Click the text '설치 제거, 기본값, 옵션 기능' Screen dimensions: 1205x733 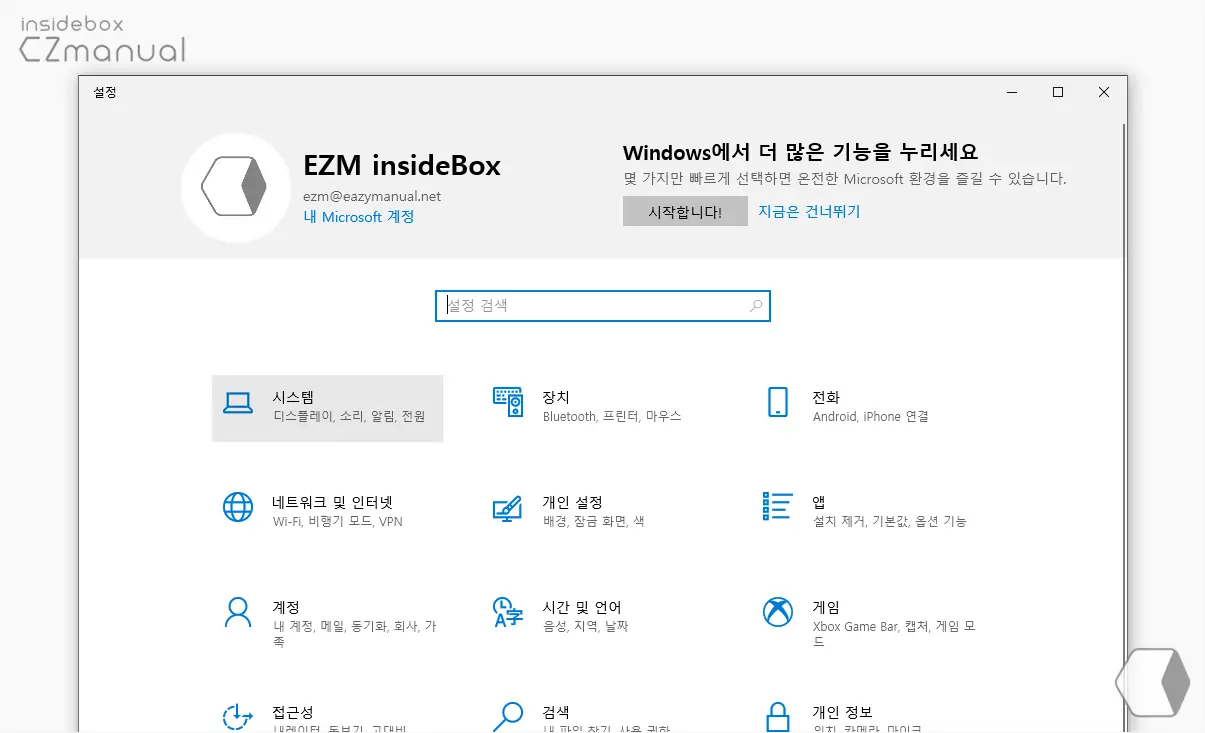[x=890, y=521]
